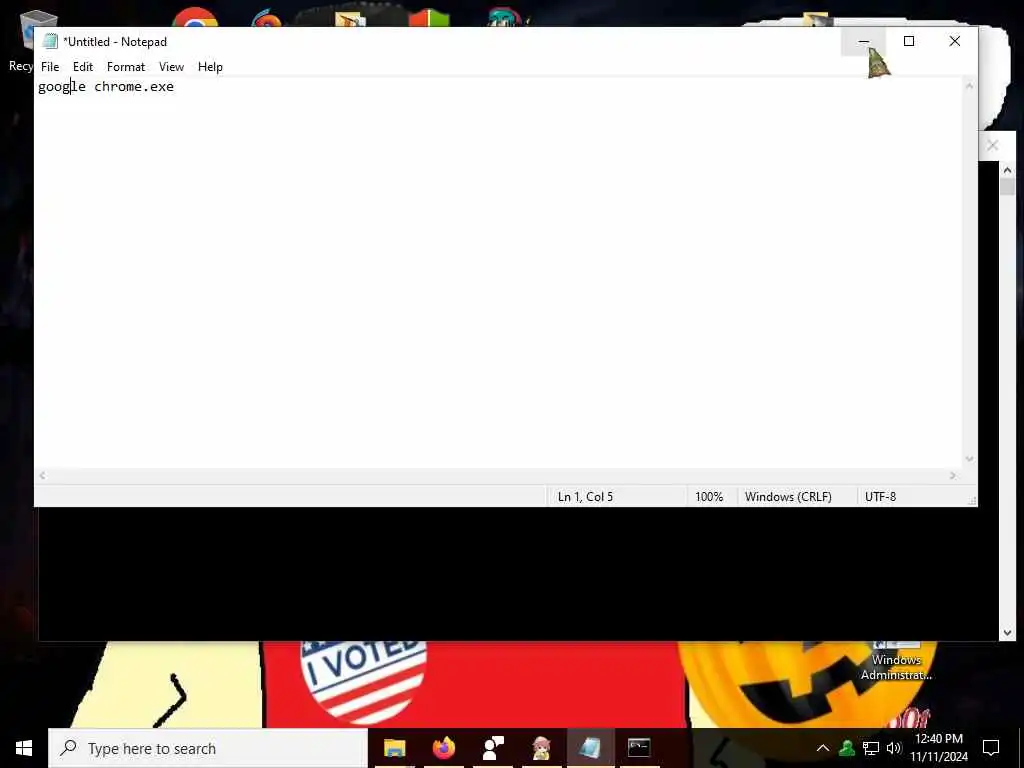
Task: Open the notification Action Center icon
Action: click(x=991, y=748)
